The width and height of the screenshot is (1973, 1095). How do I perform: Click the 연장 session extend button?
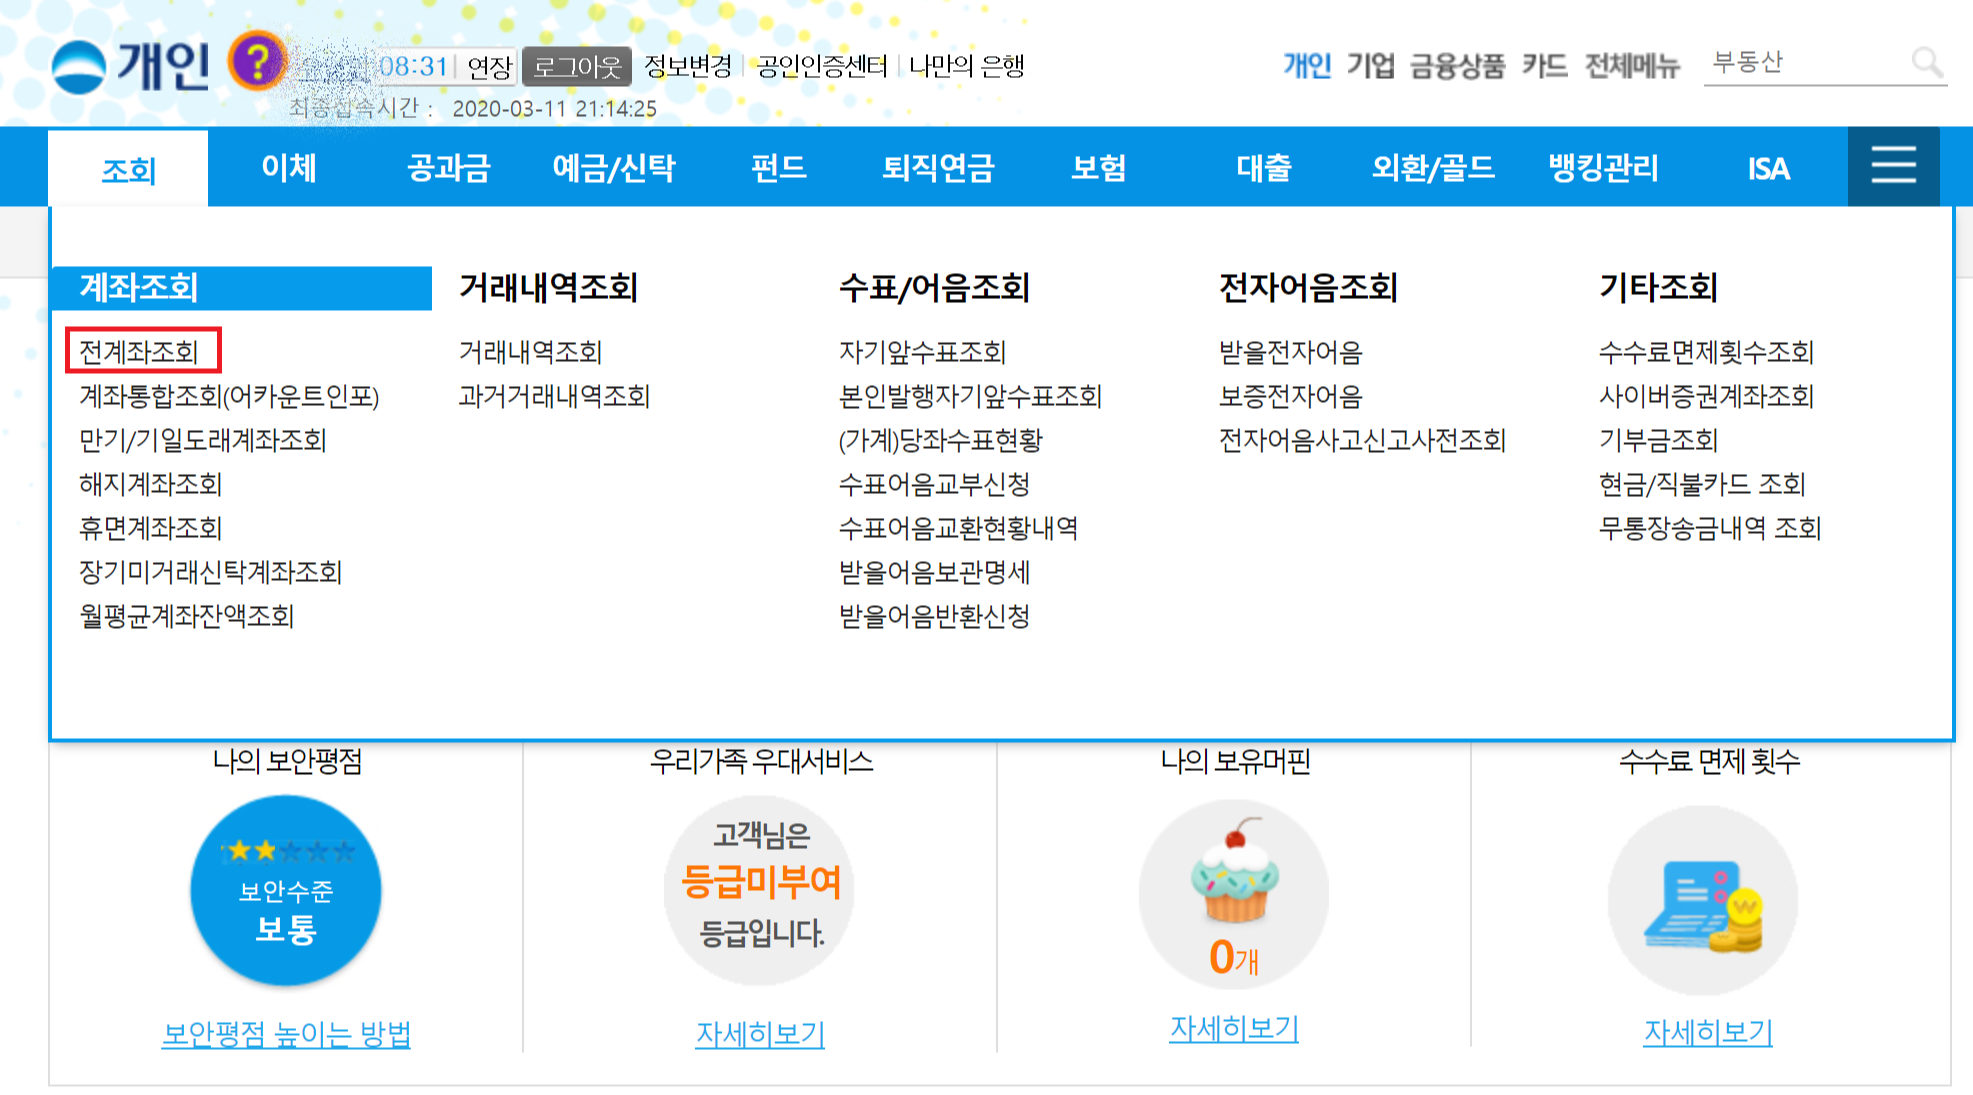[489, 67]
